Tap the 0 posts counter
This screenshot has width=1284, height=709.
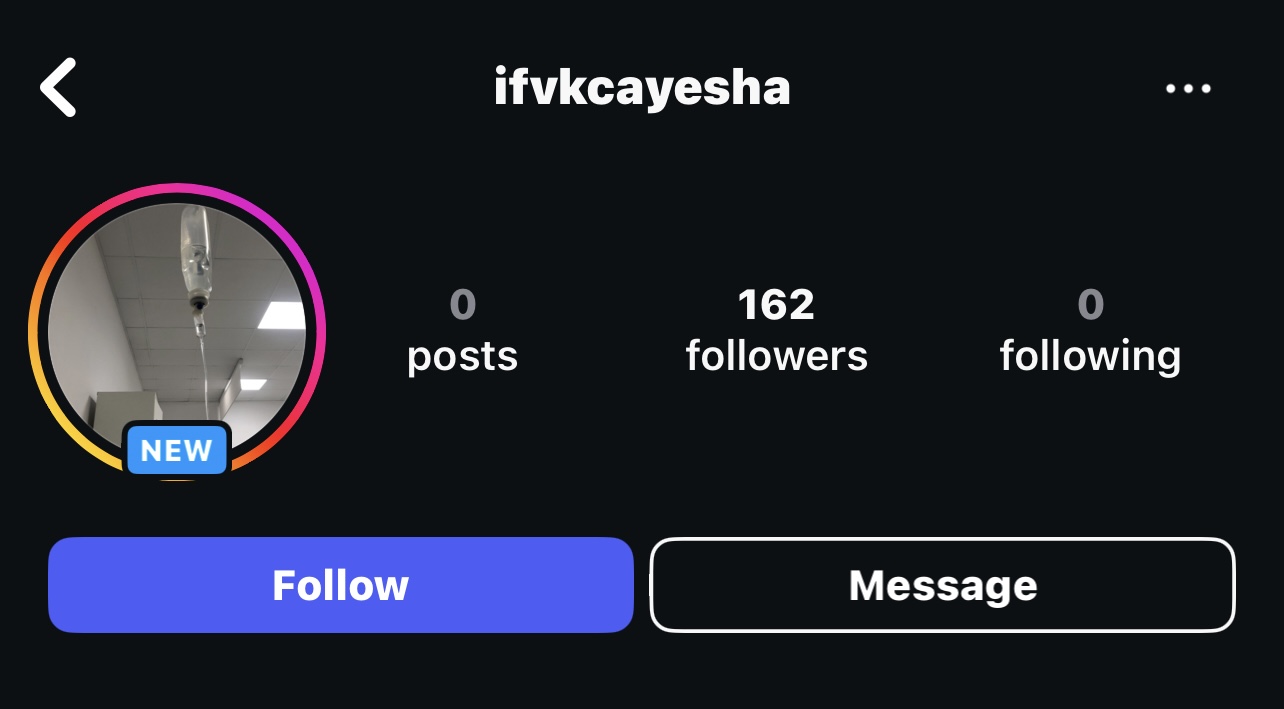(x=462, y=330)
